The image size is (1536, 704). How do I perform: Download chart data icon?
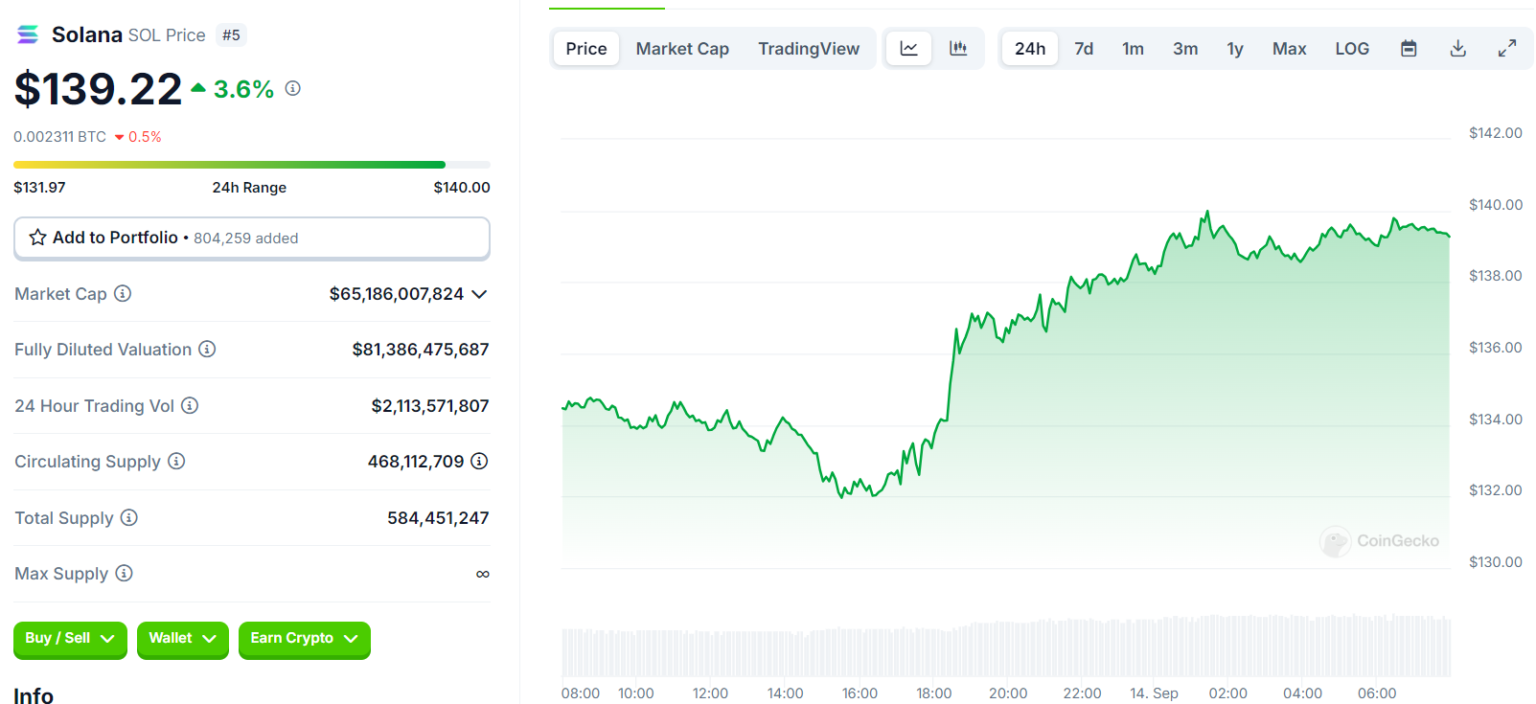coord(1458,48)
